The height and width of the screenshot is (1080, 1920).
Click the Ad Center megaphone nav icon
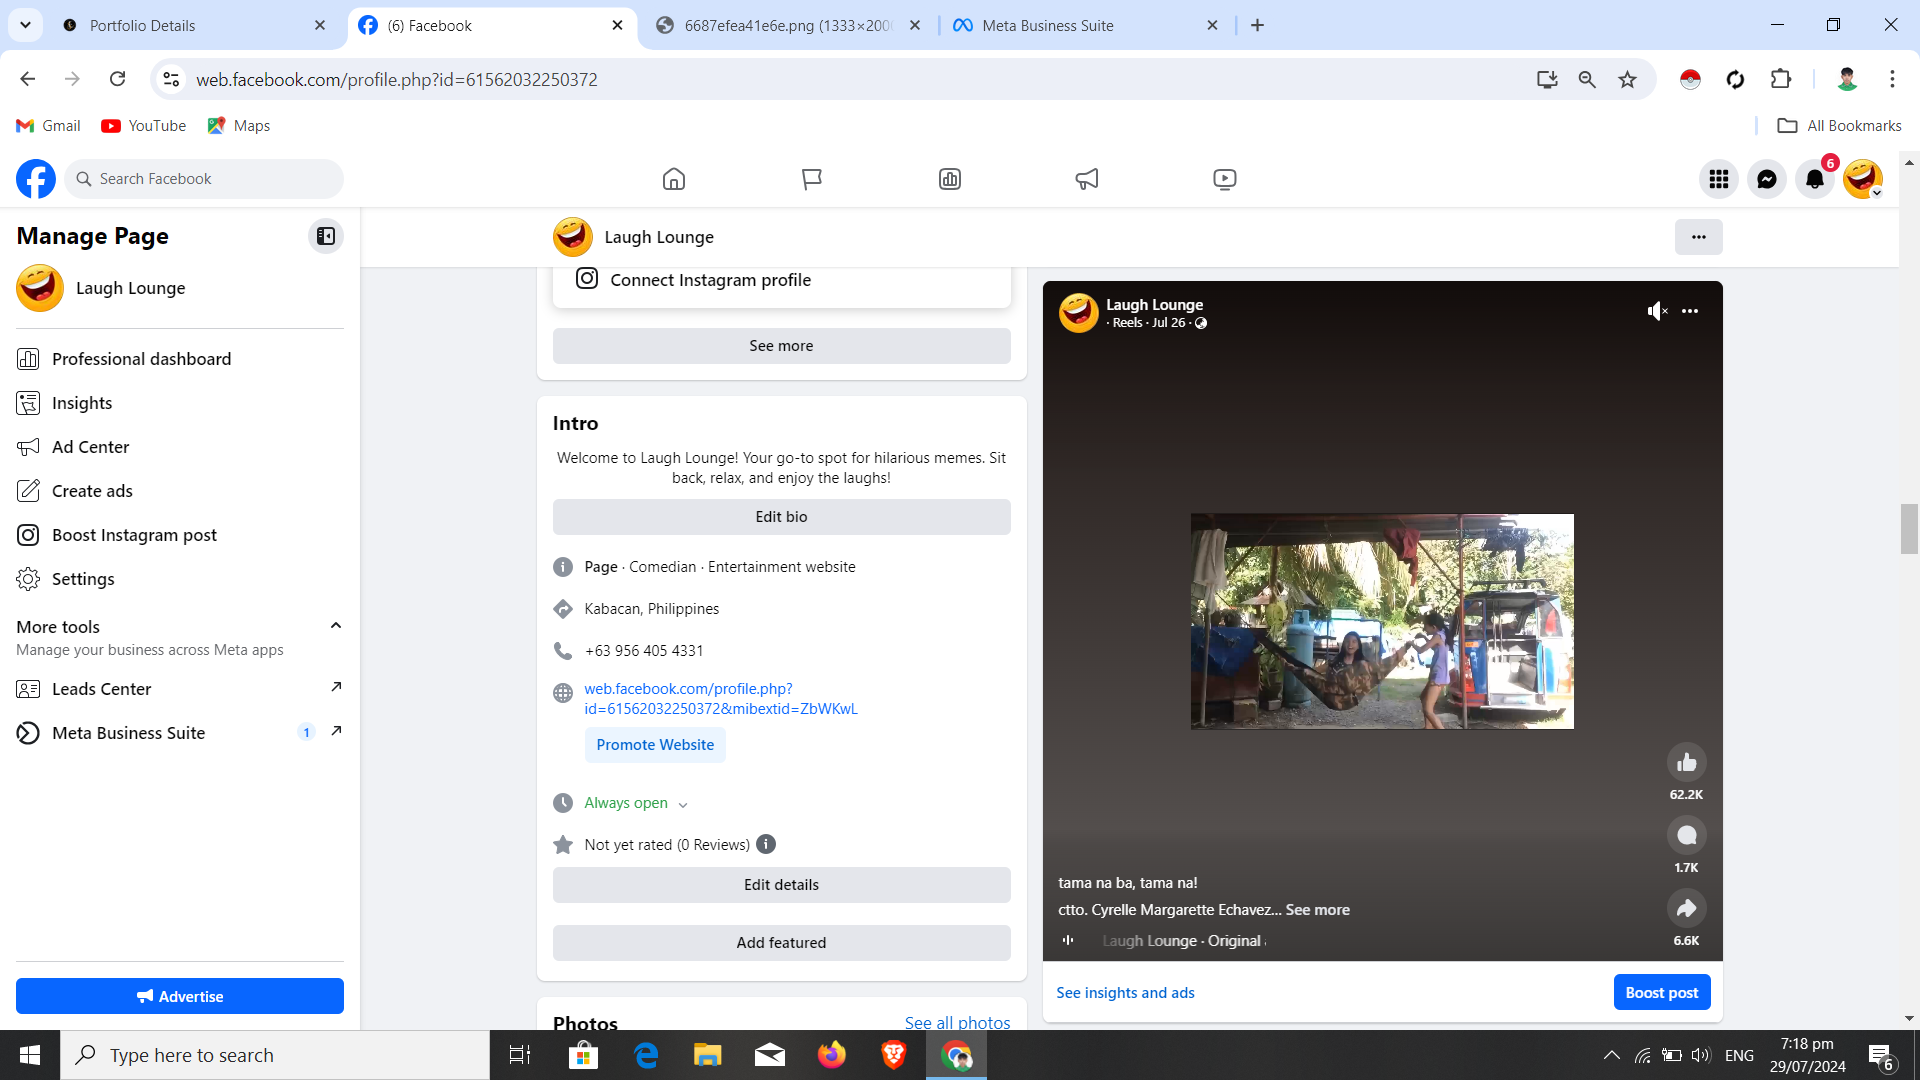pyautogui.click(x=1087, y=179)
